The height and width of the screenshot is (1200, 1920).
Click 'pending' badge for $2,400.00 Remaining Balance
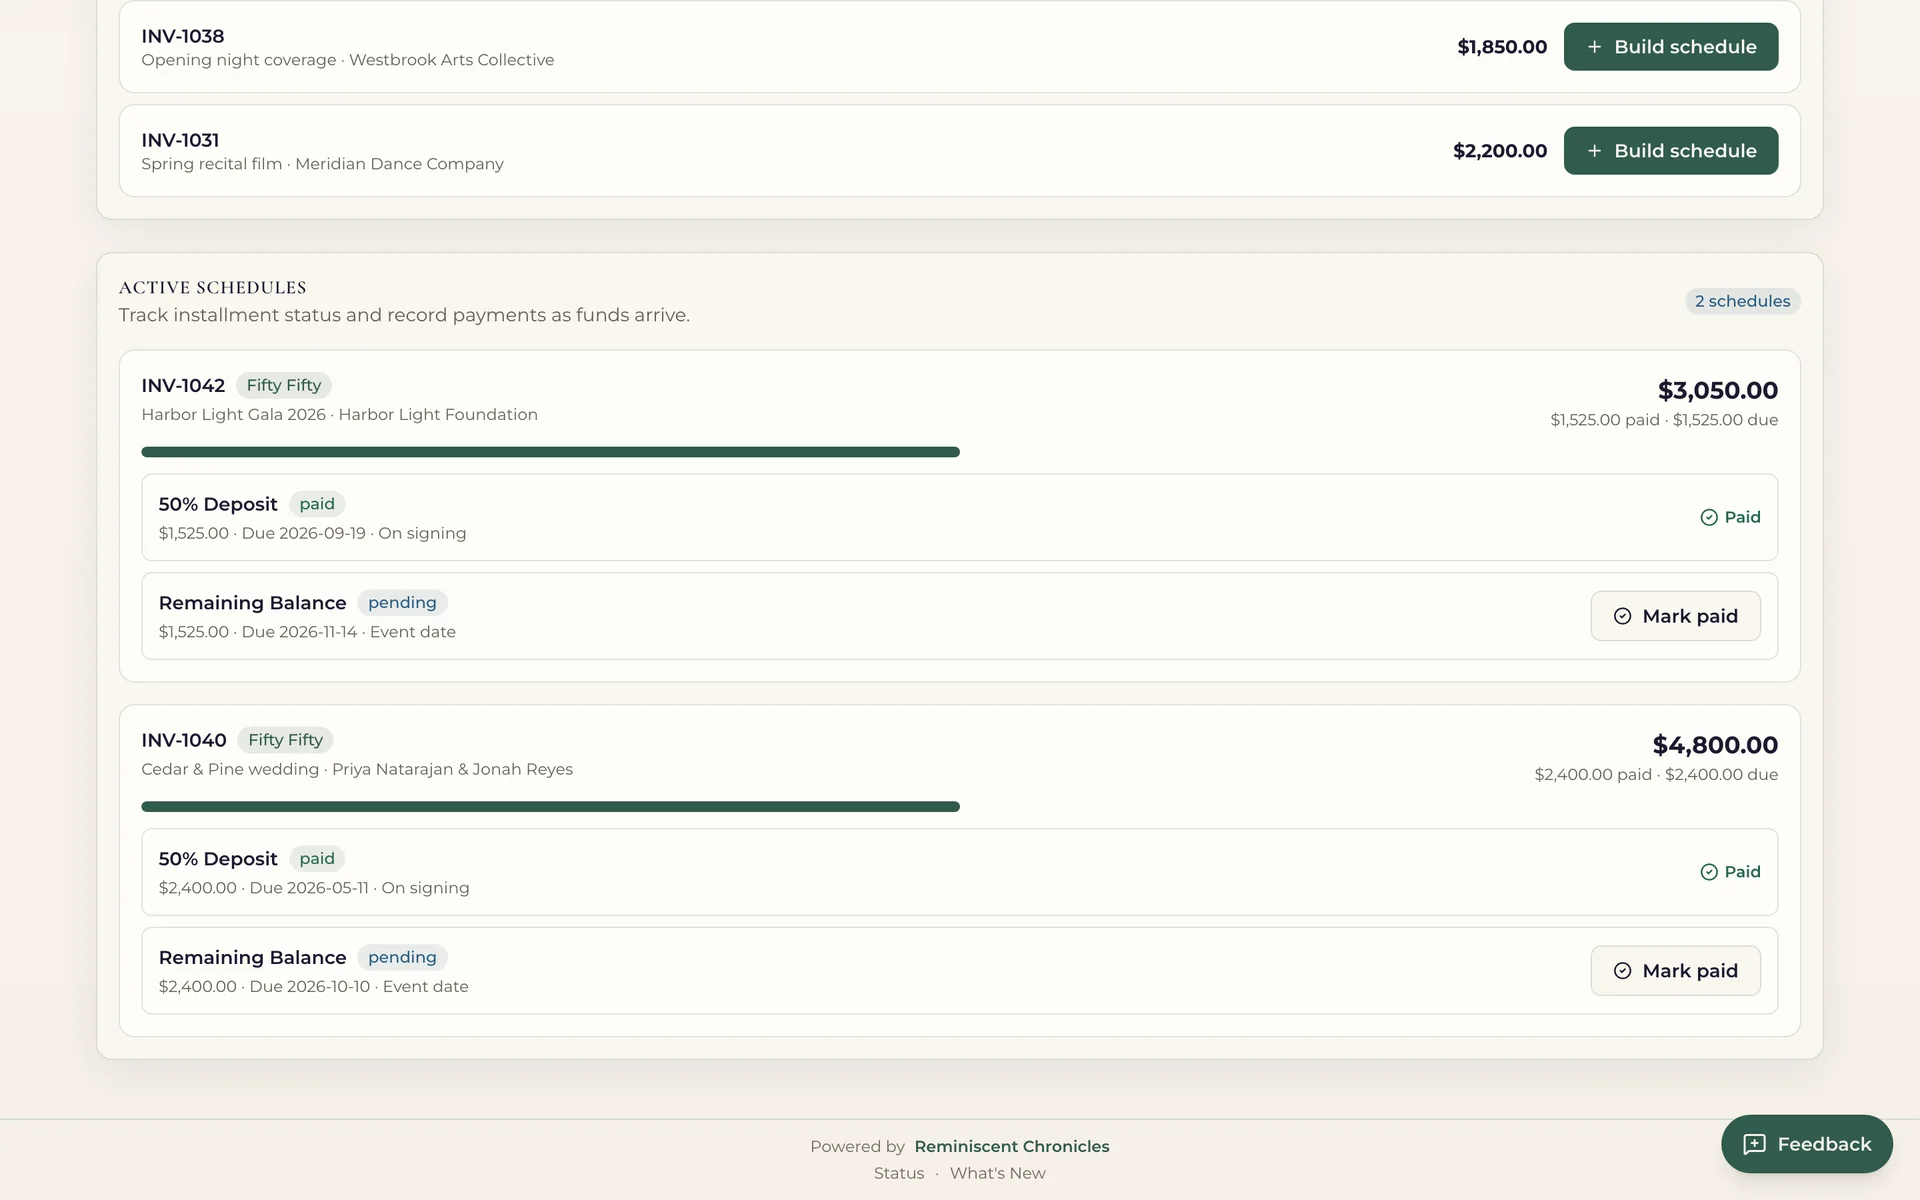tap(402, 957)
